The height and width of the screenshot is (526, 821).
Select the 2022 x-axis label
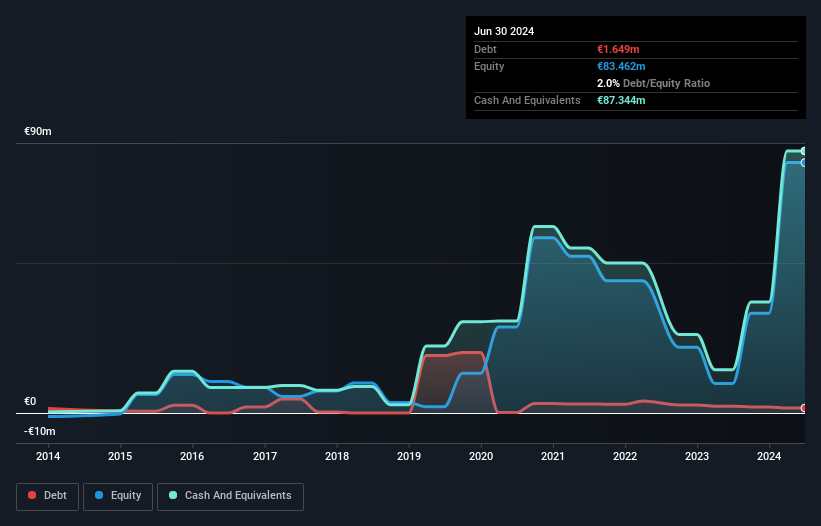pos(625,456)
